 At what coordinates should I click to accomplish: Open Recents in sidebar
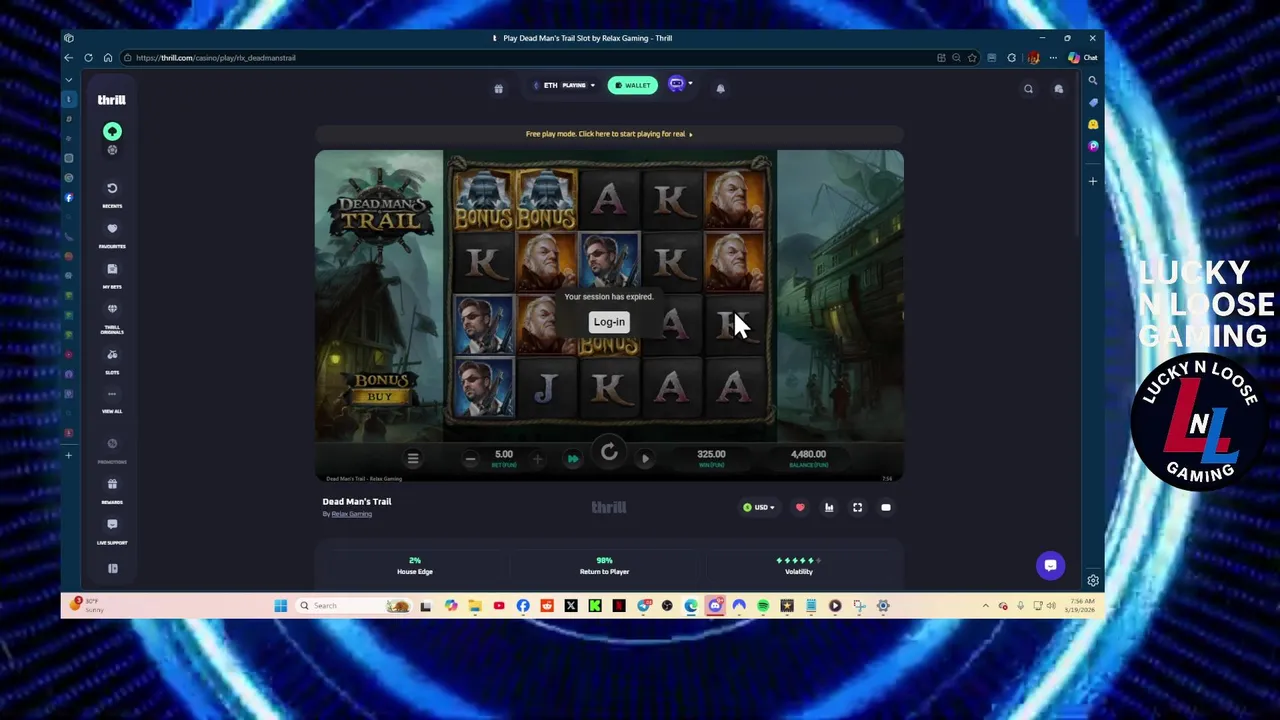(x=112, y=193)
